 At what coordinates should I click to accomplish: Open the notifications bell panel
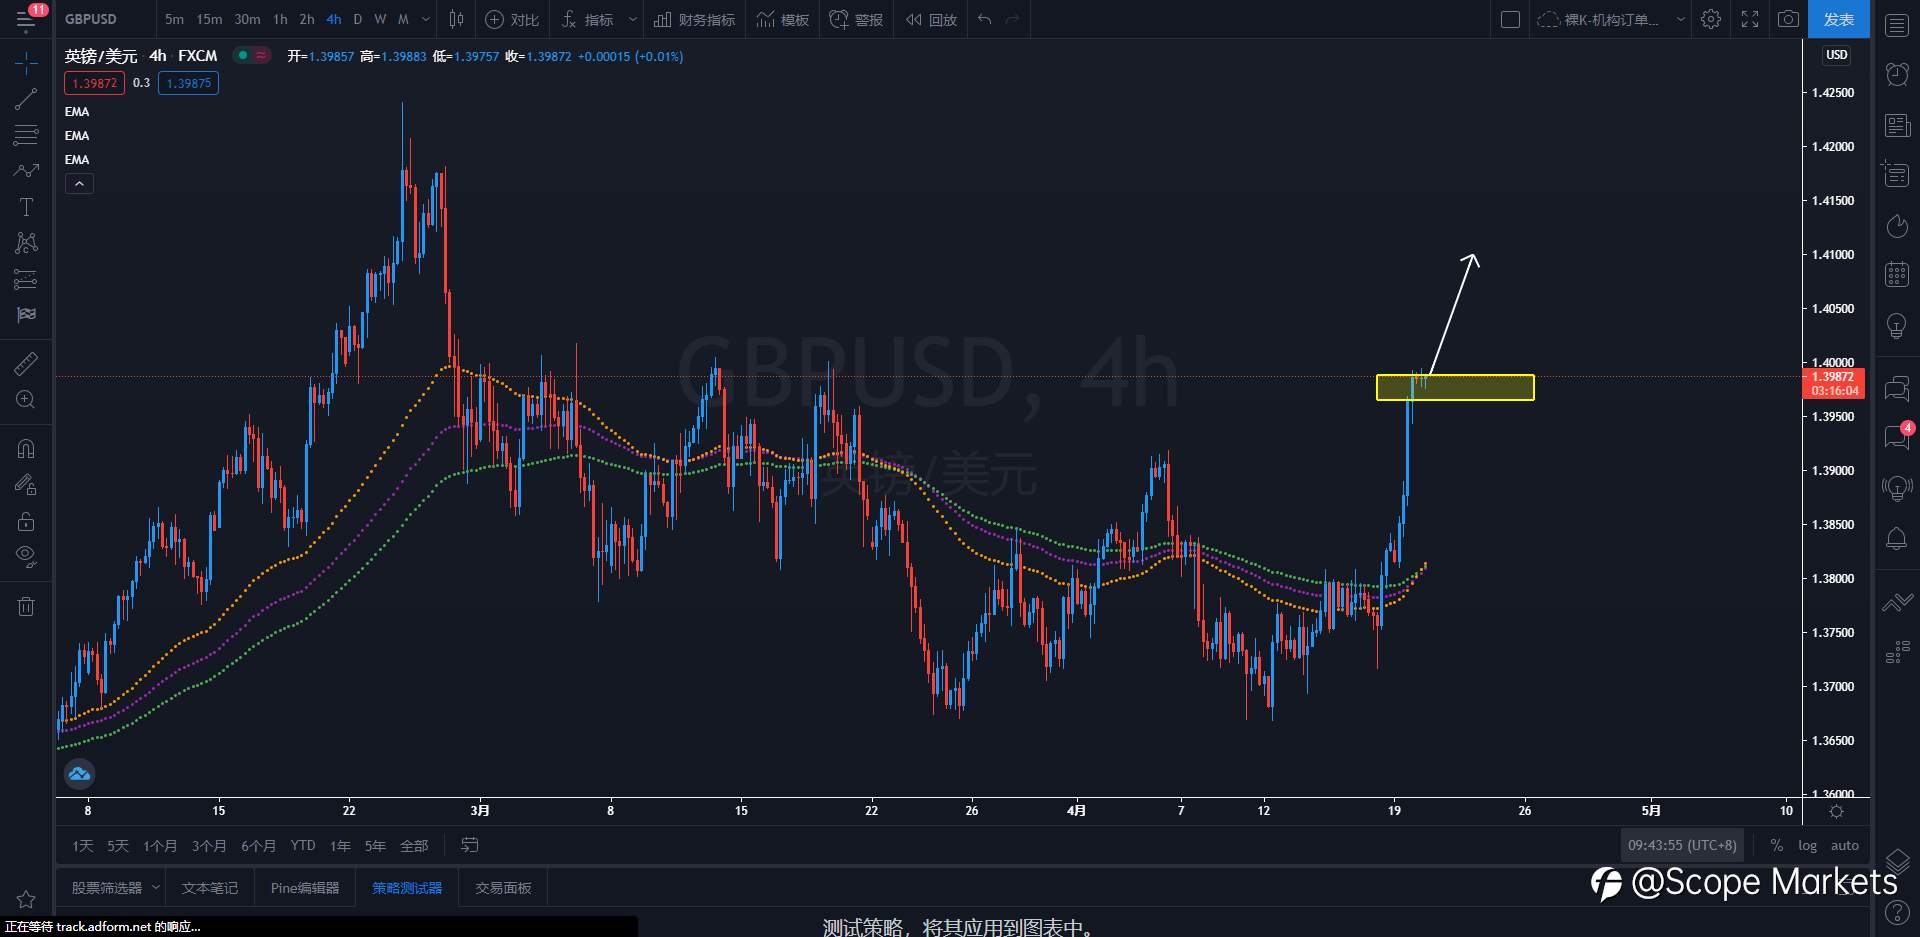click(x=1896, y=538)
